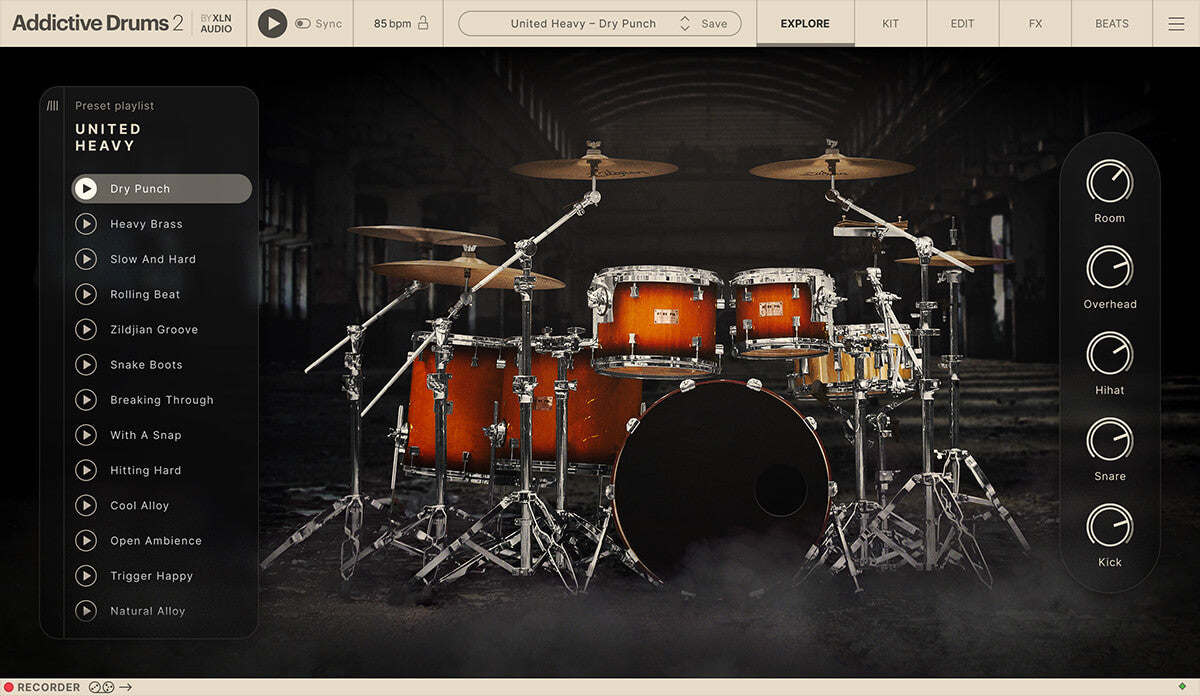Switch to the KIT tab
Screen dimensions: 1200x696
pos(890,24)
